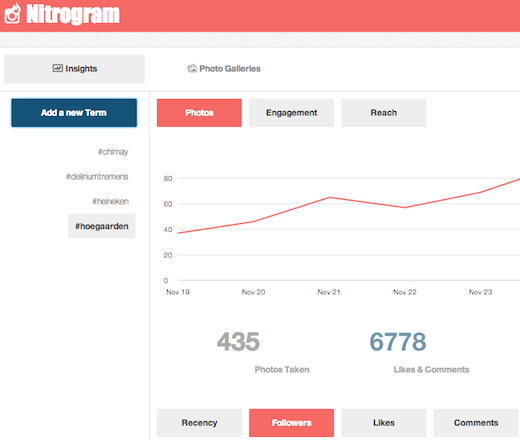Click the Photo Galleries pictures icon
Screen dimensions: 520x440
192,69
